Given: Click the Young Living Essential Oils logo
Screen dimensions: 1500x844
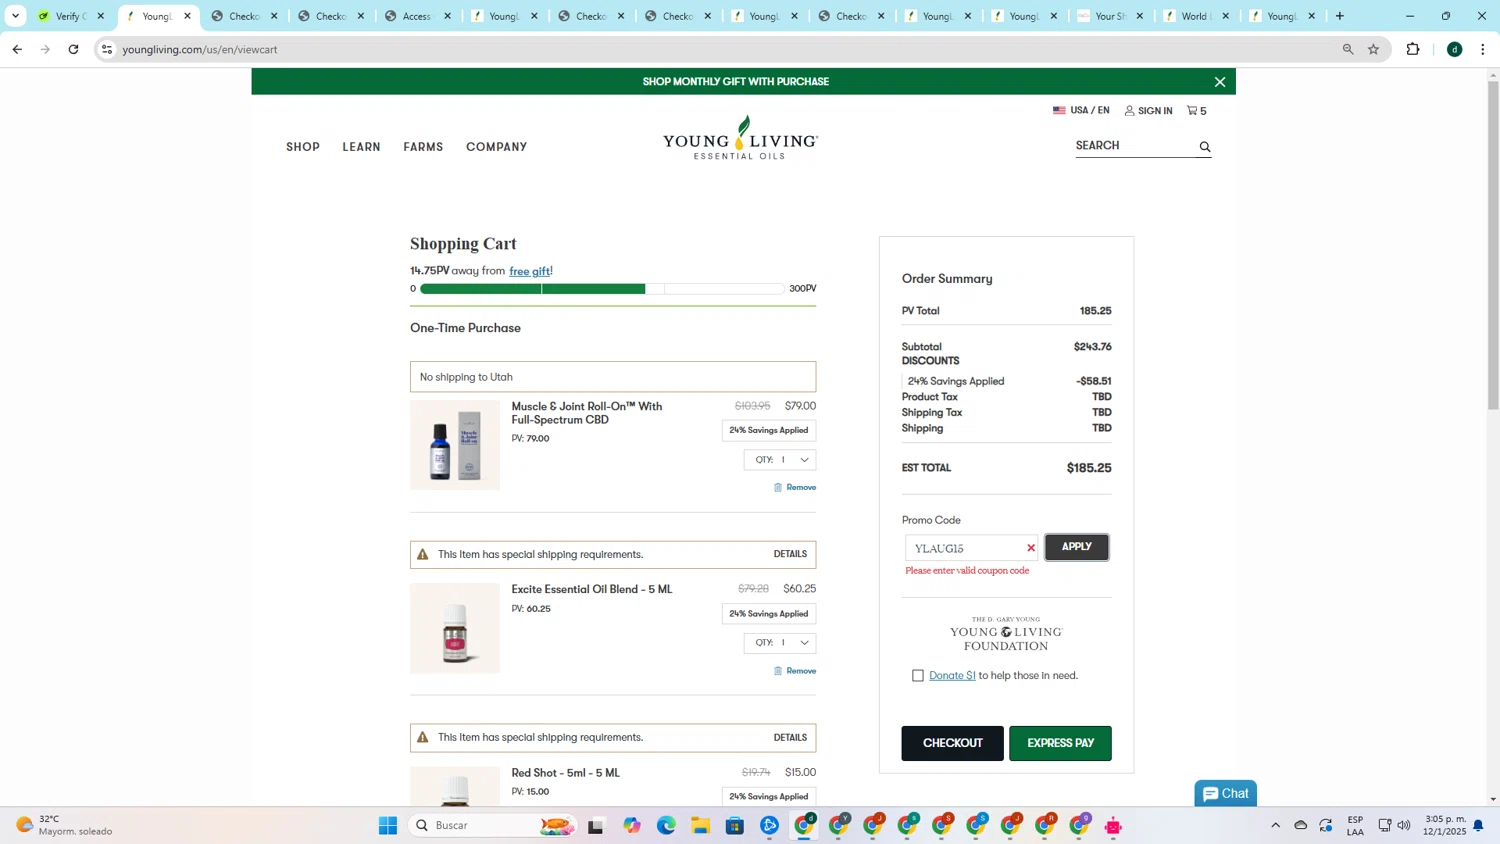Looking at the screenshot, I should click(x=740, y=138).
